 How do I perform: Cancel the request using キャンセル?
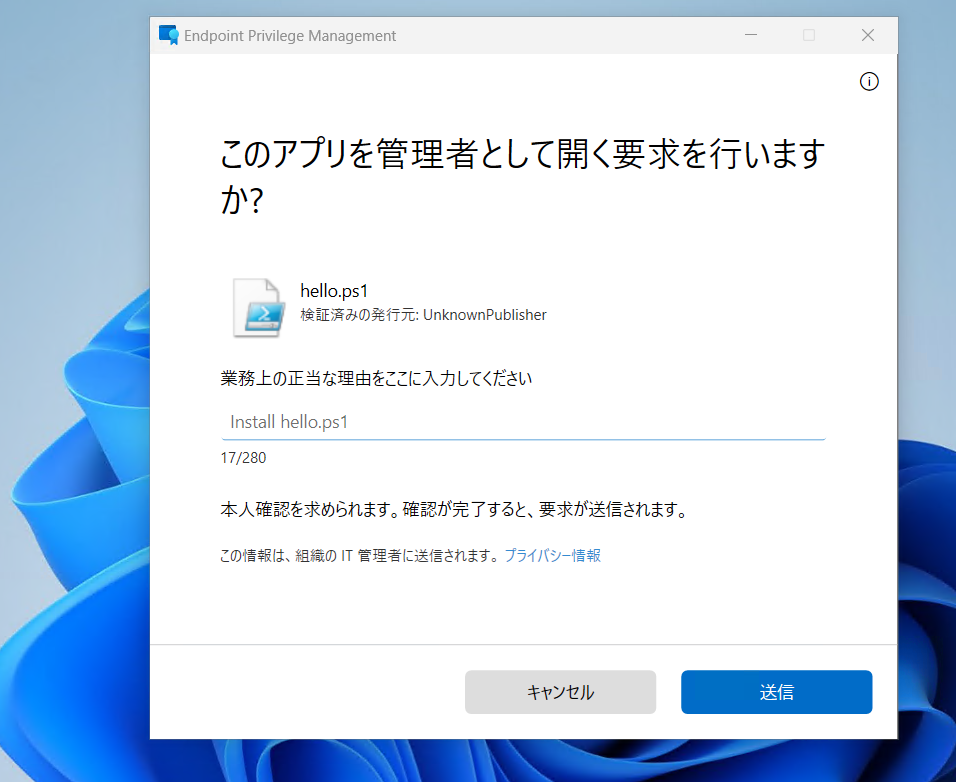[560, 691]
